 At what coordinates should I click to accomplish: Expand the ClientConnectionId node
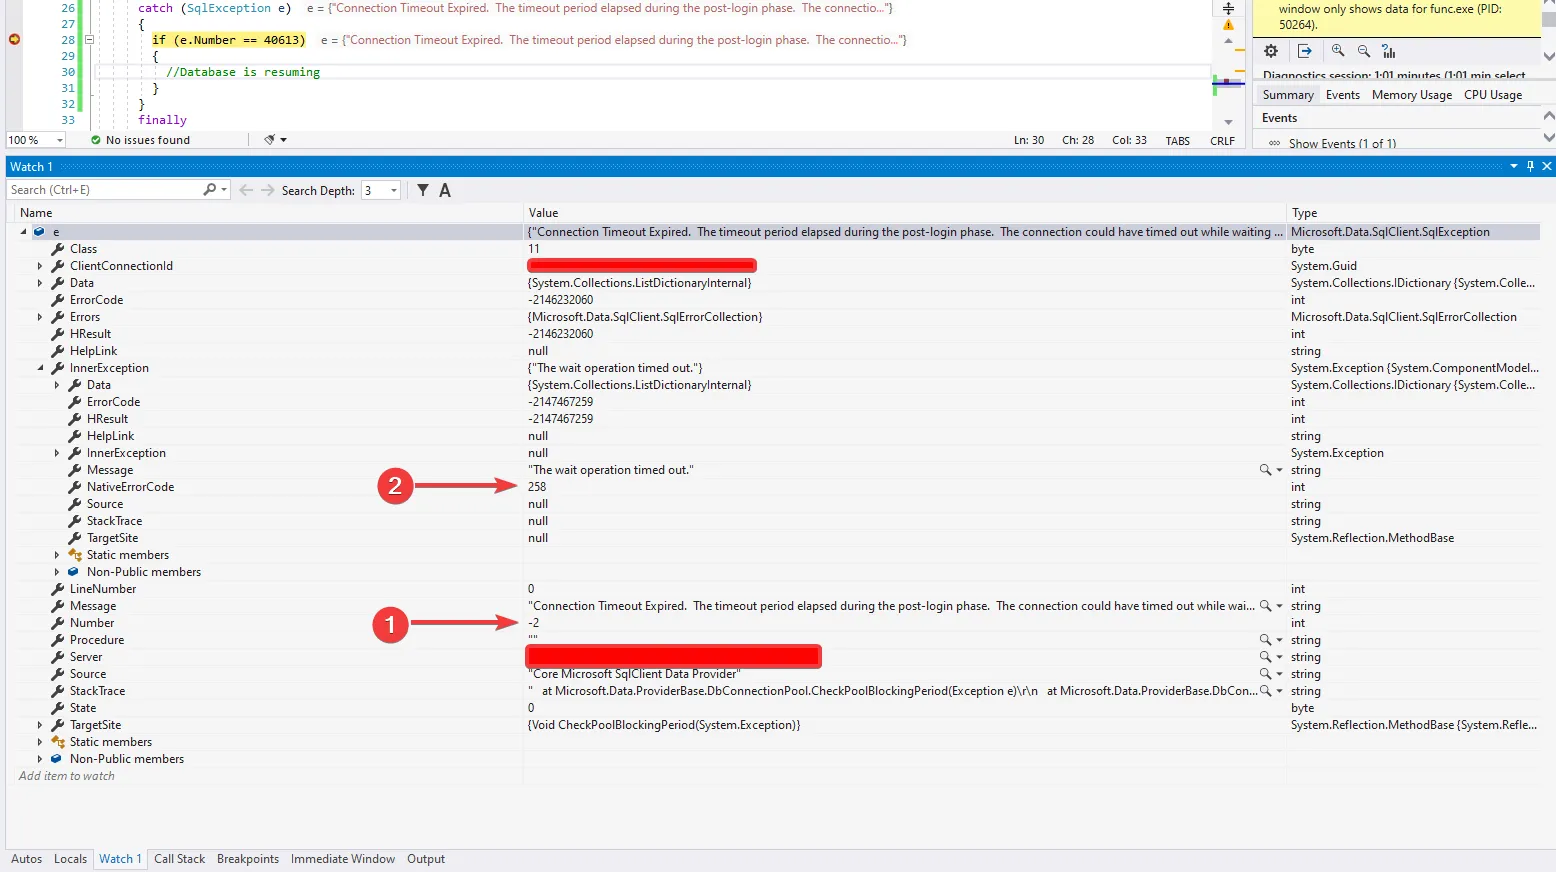pos(40,266)
